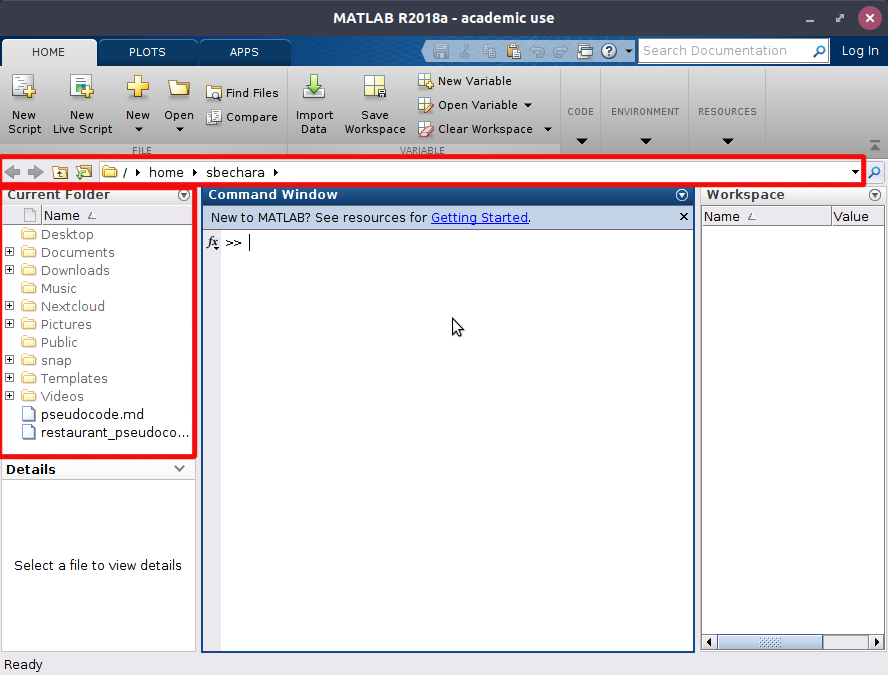Click the Cut scissors icon
The width and height of the screenshot is (888, 675).
tap(465, 52)
